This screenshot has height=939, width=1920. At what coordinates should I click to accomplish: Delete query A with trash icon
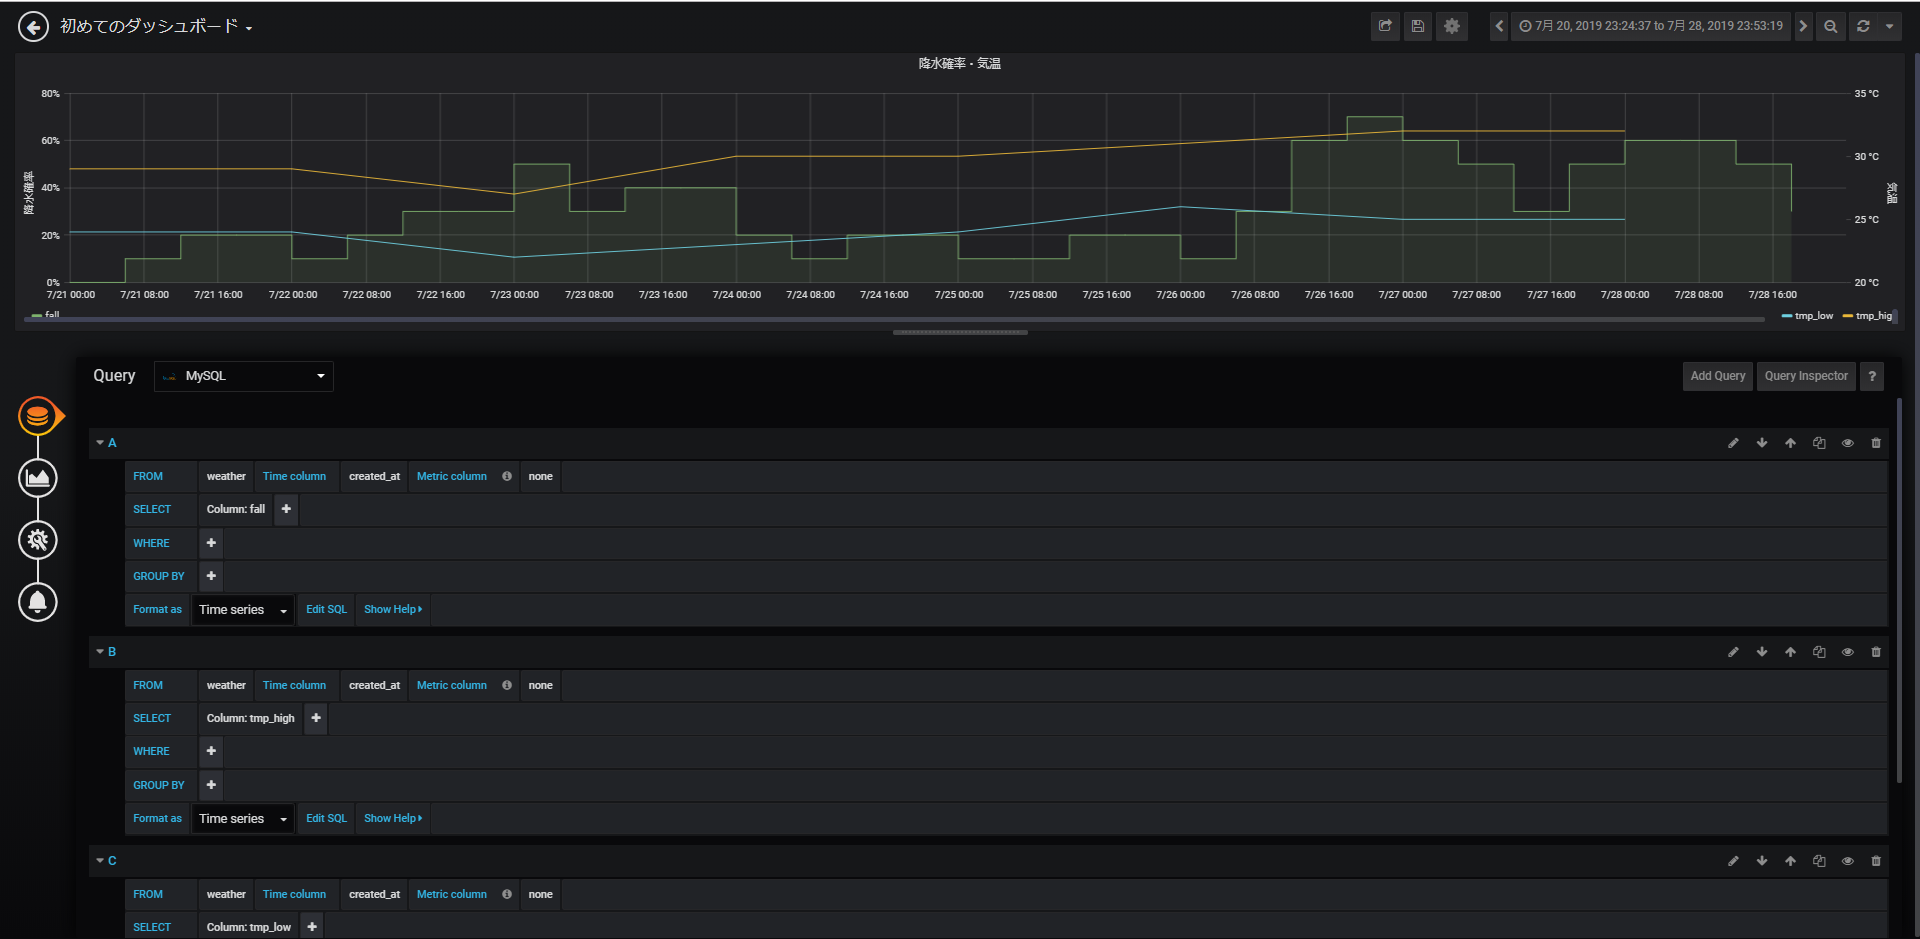click(1876, 443)
